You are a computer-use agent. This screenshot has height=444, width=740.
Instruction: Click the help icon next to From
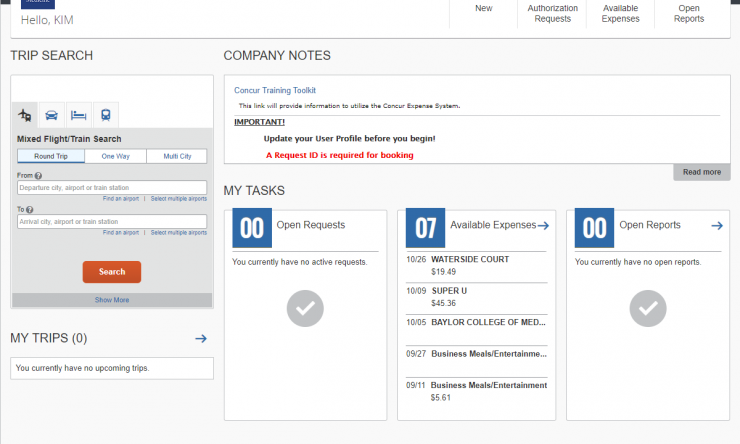(38, 176)
